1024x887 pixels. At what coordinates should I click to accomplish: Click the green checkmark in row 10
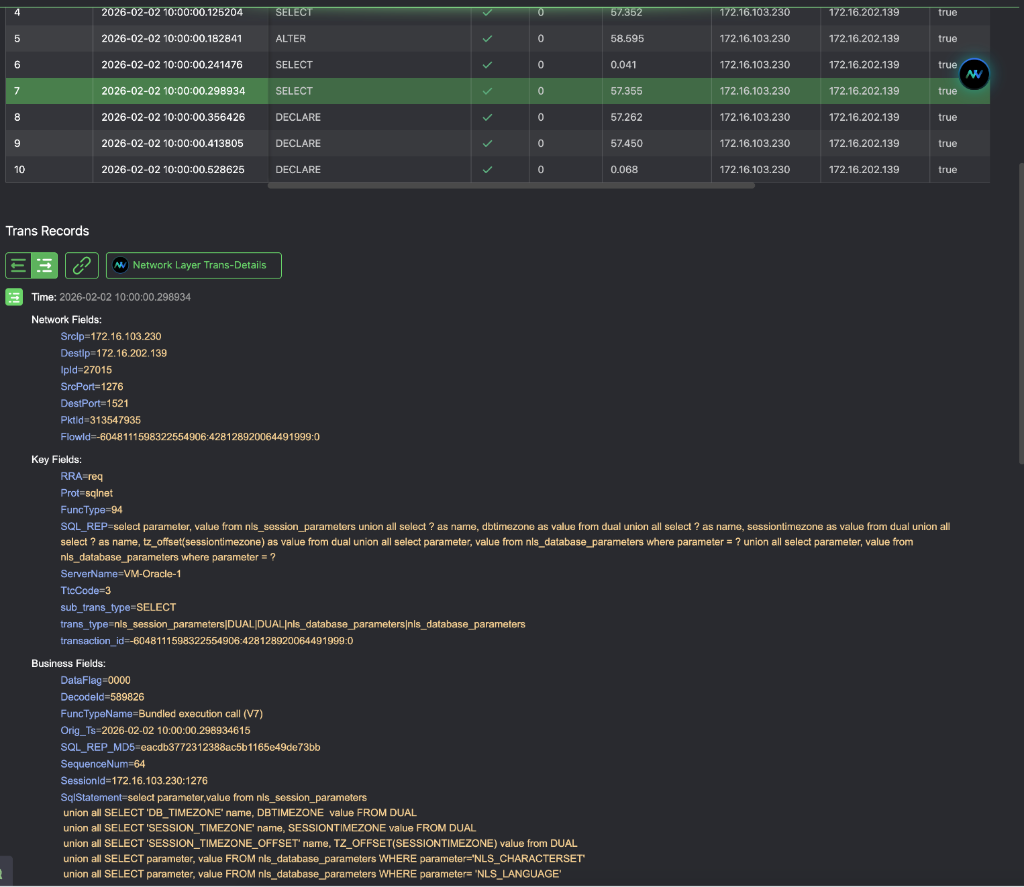click(x=487, y=169)
